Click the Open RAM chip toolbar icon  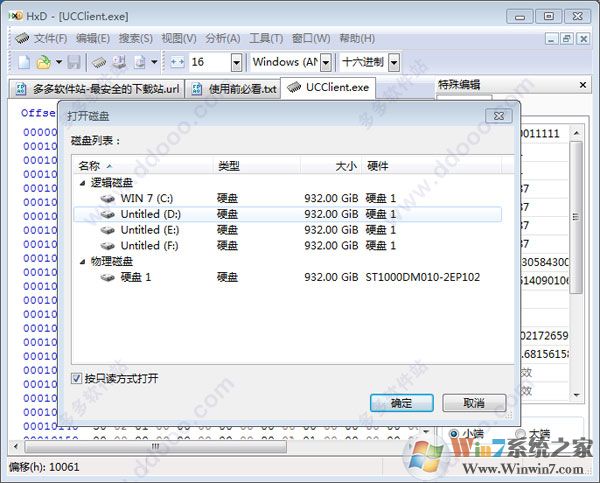pos(99,62)
